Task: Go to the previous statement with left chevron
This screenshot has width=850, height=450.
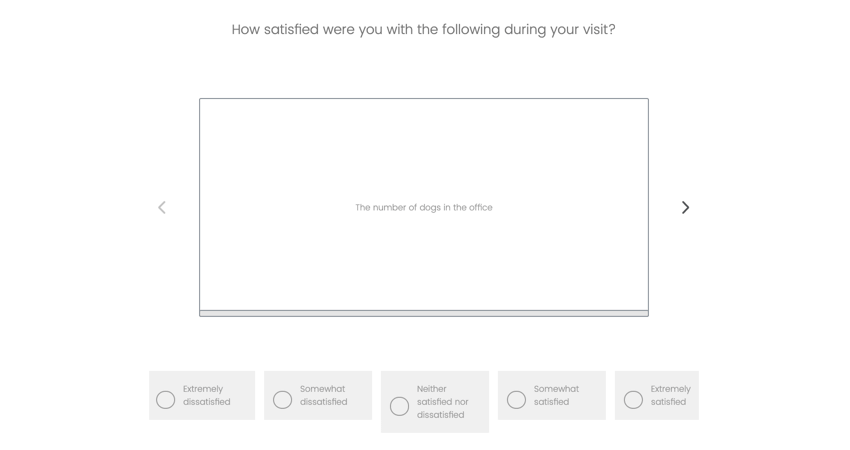Action: coord(162,207)
